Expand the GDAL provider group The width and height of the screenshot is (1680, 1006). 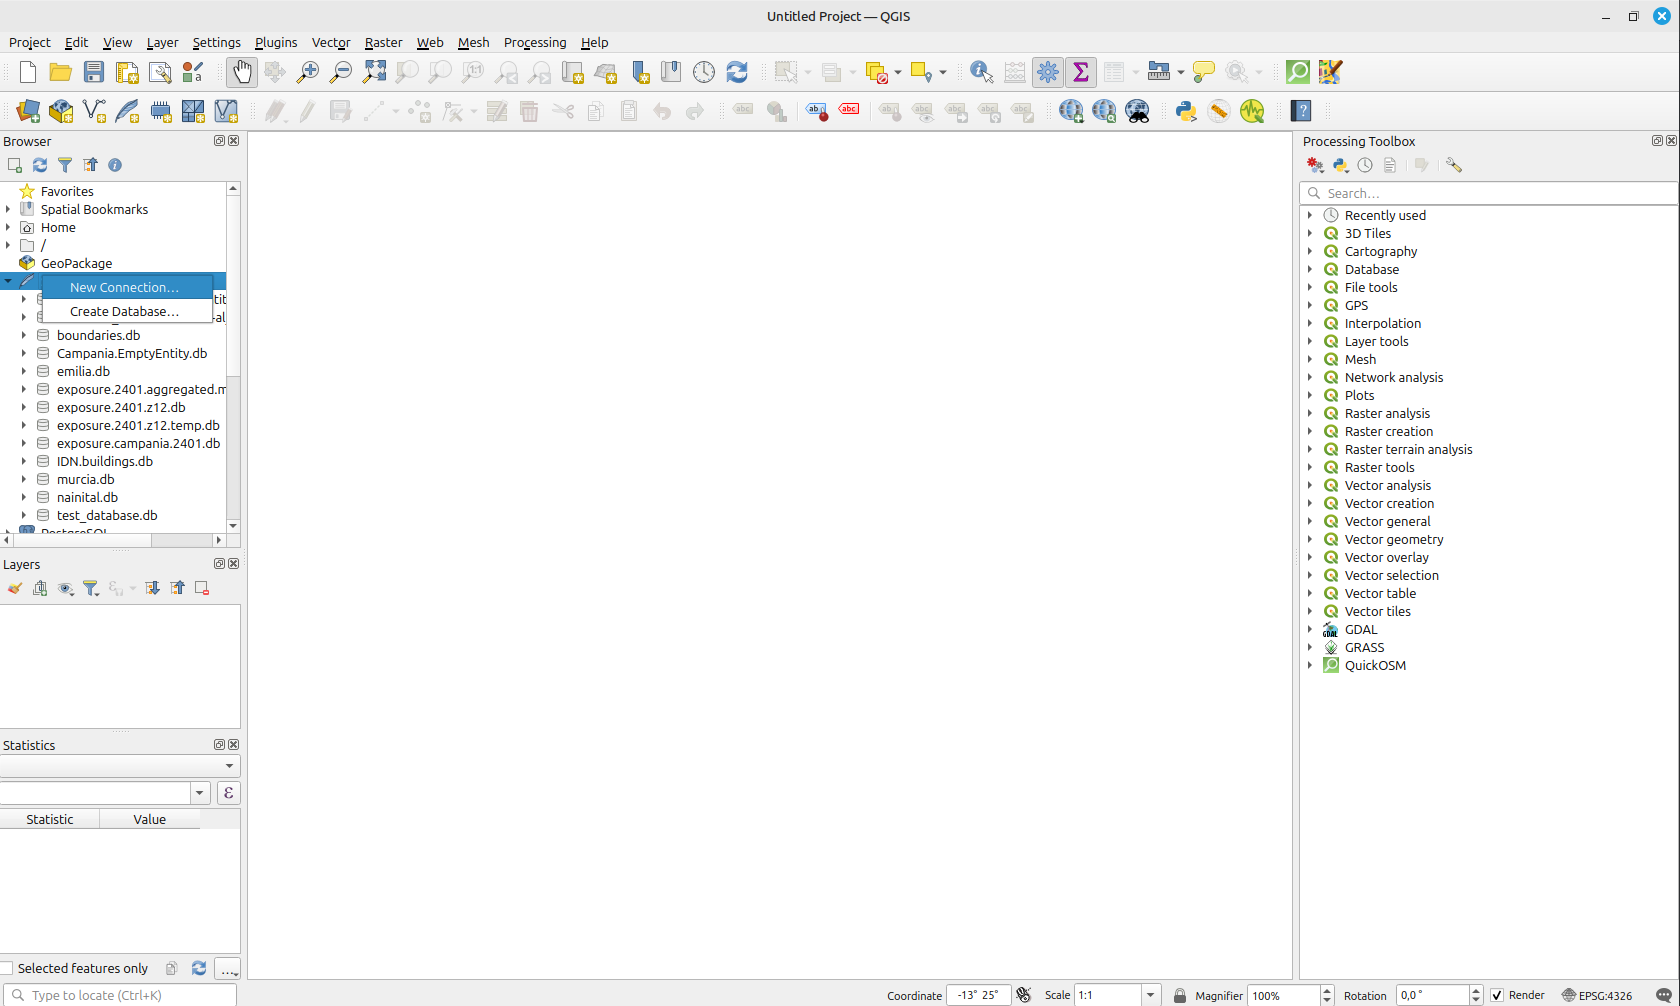(1310, 629)
